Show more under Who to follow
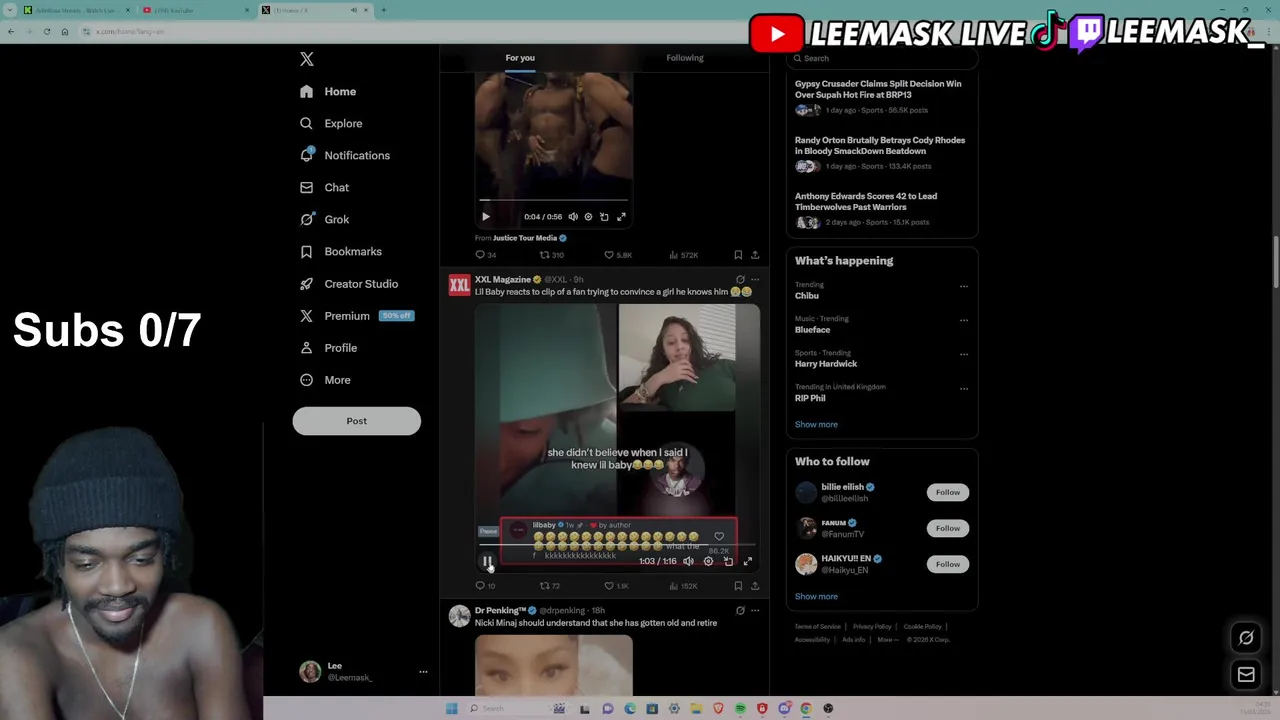 coord(816,596)
